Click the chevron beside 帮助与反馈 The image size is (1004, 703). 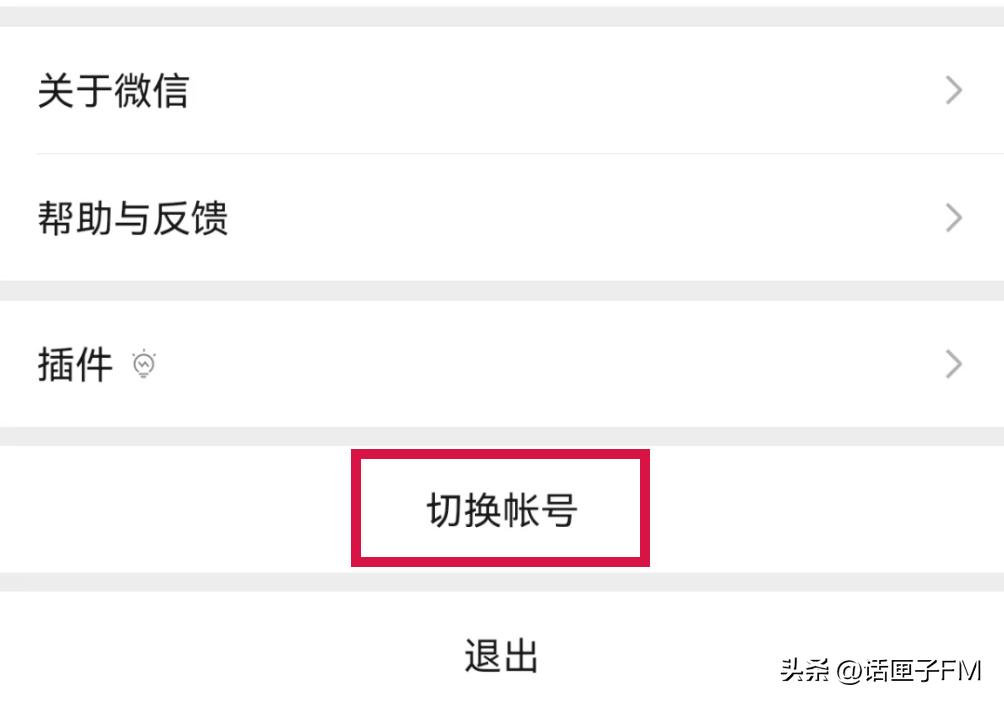coord(952,218)
